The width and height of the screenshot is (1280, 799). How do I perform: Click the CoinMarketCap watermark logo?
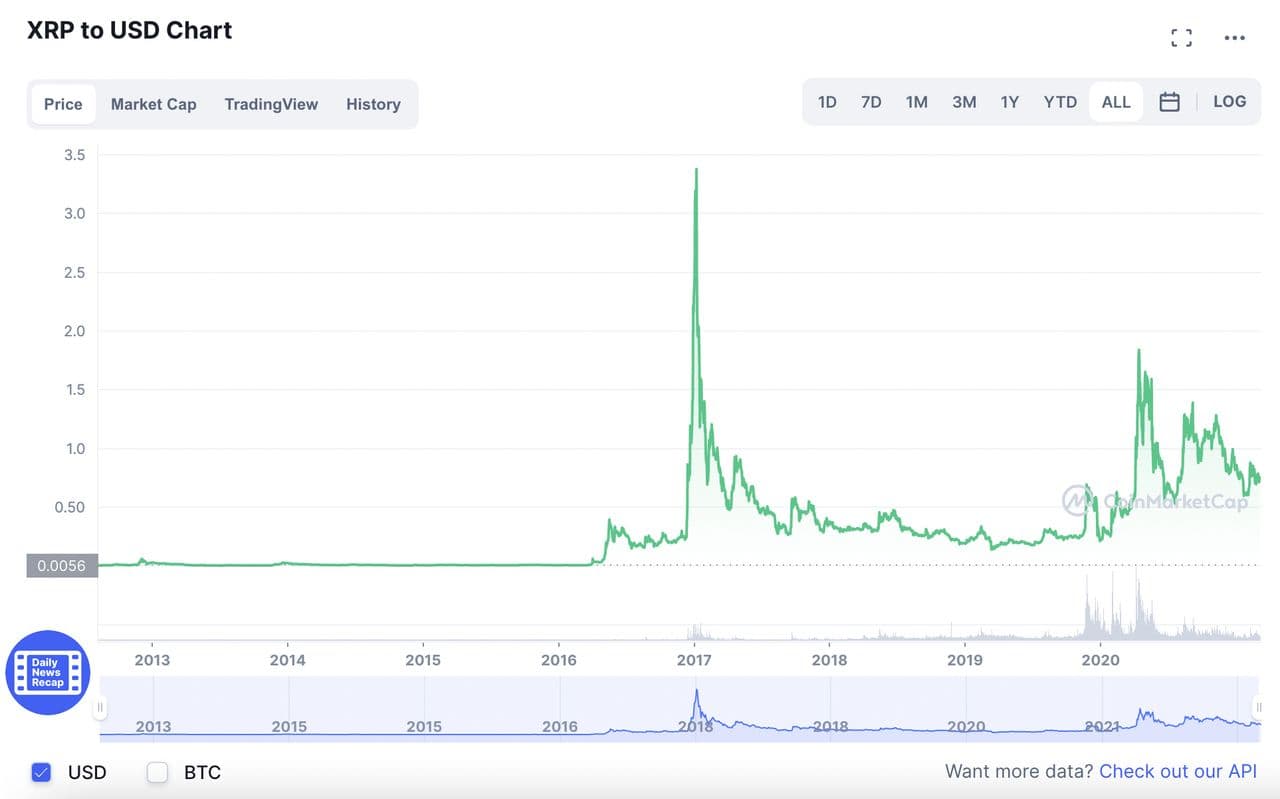(x=1155, y=500)
